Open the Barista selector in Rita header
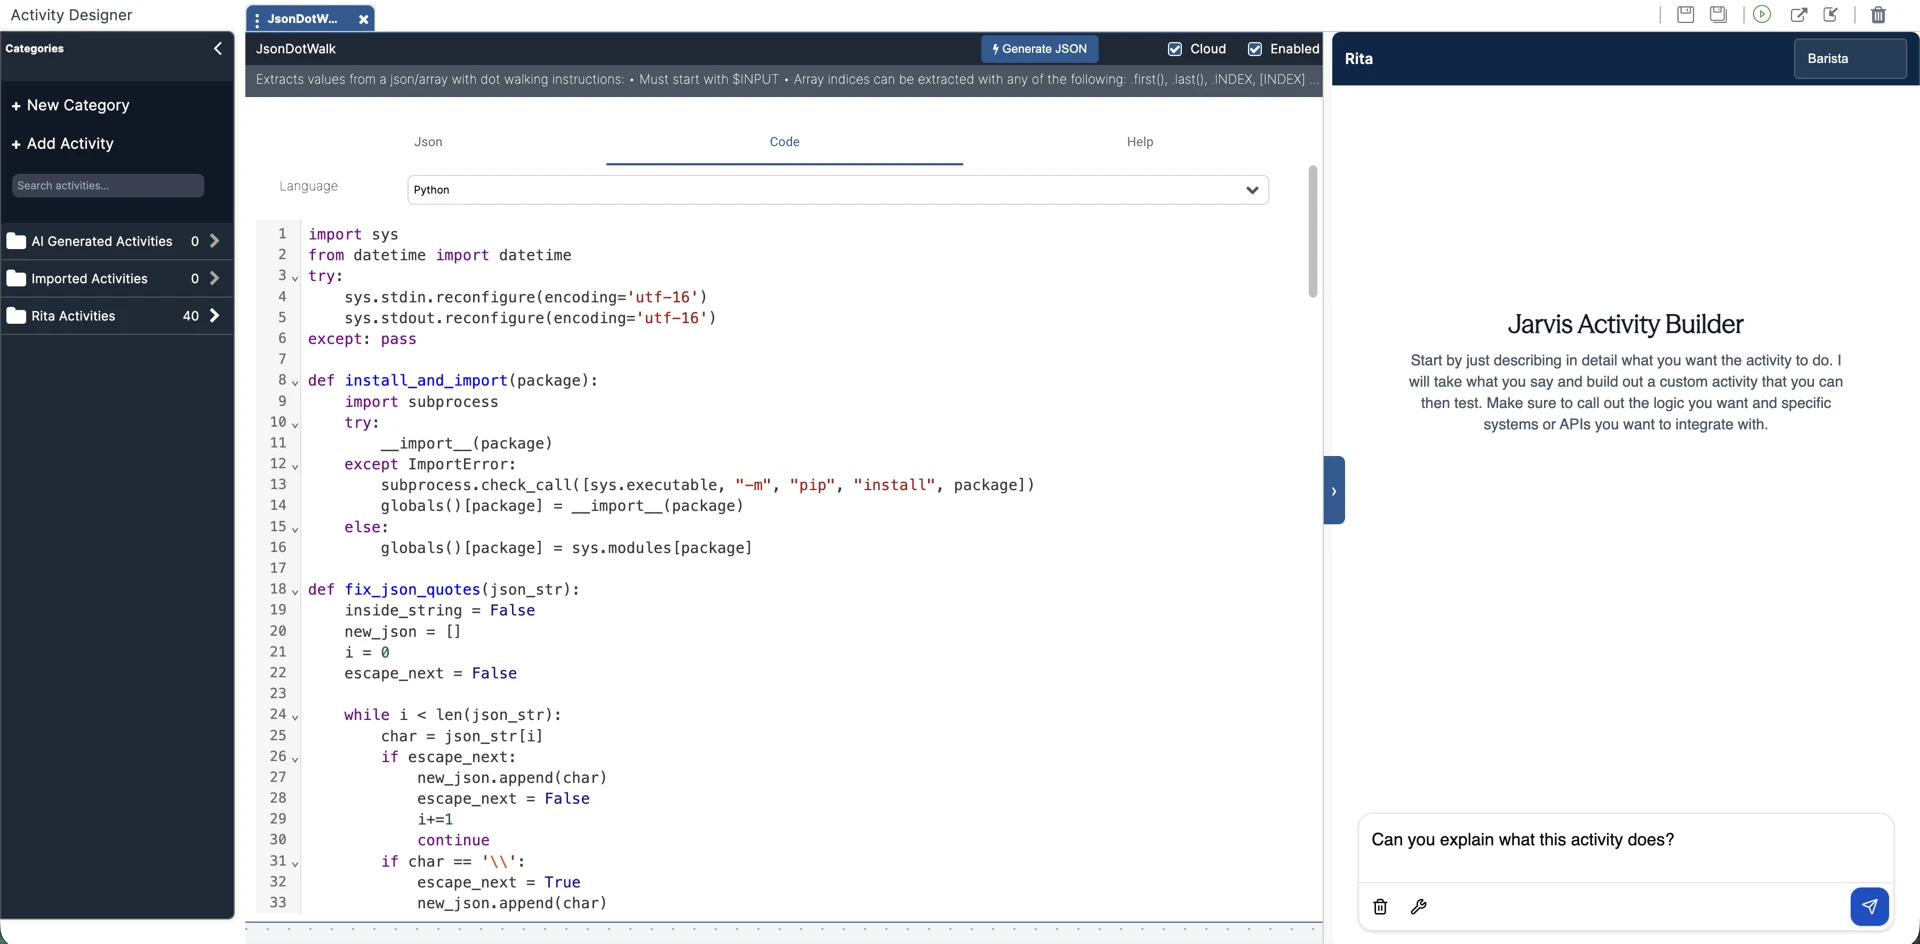 coord(1850,58)
